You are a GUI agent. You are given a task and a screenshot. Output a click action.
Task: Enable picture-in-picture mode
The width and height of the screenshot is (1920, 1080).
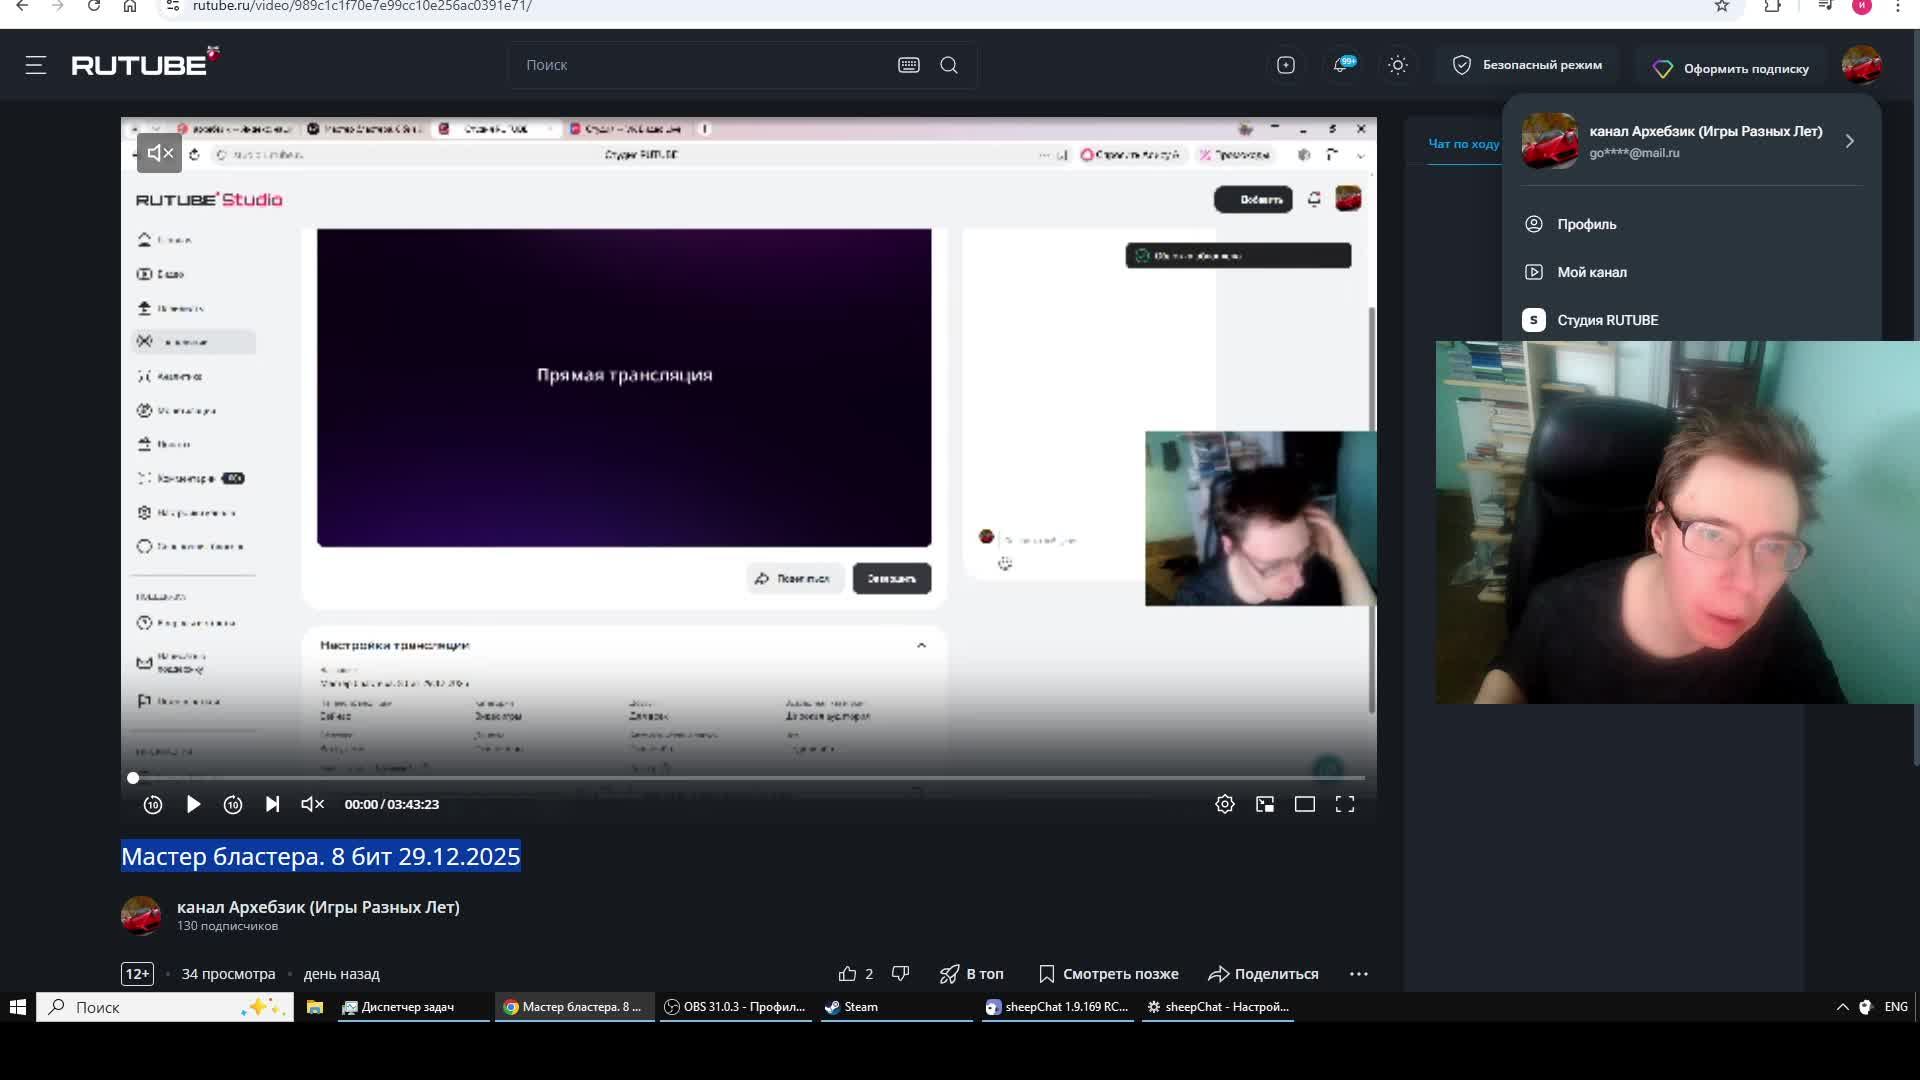[x=1265, y=805]
